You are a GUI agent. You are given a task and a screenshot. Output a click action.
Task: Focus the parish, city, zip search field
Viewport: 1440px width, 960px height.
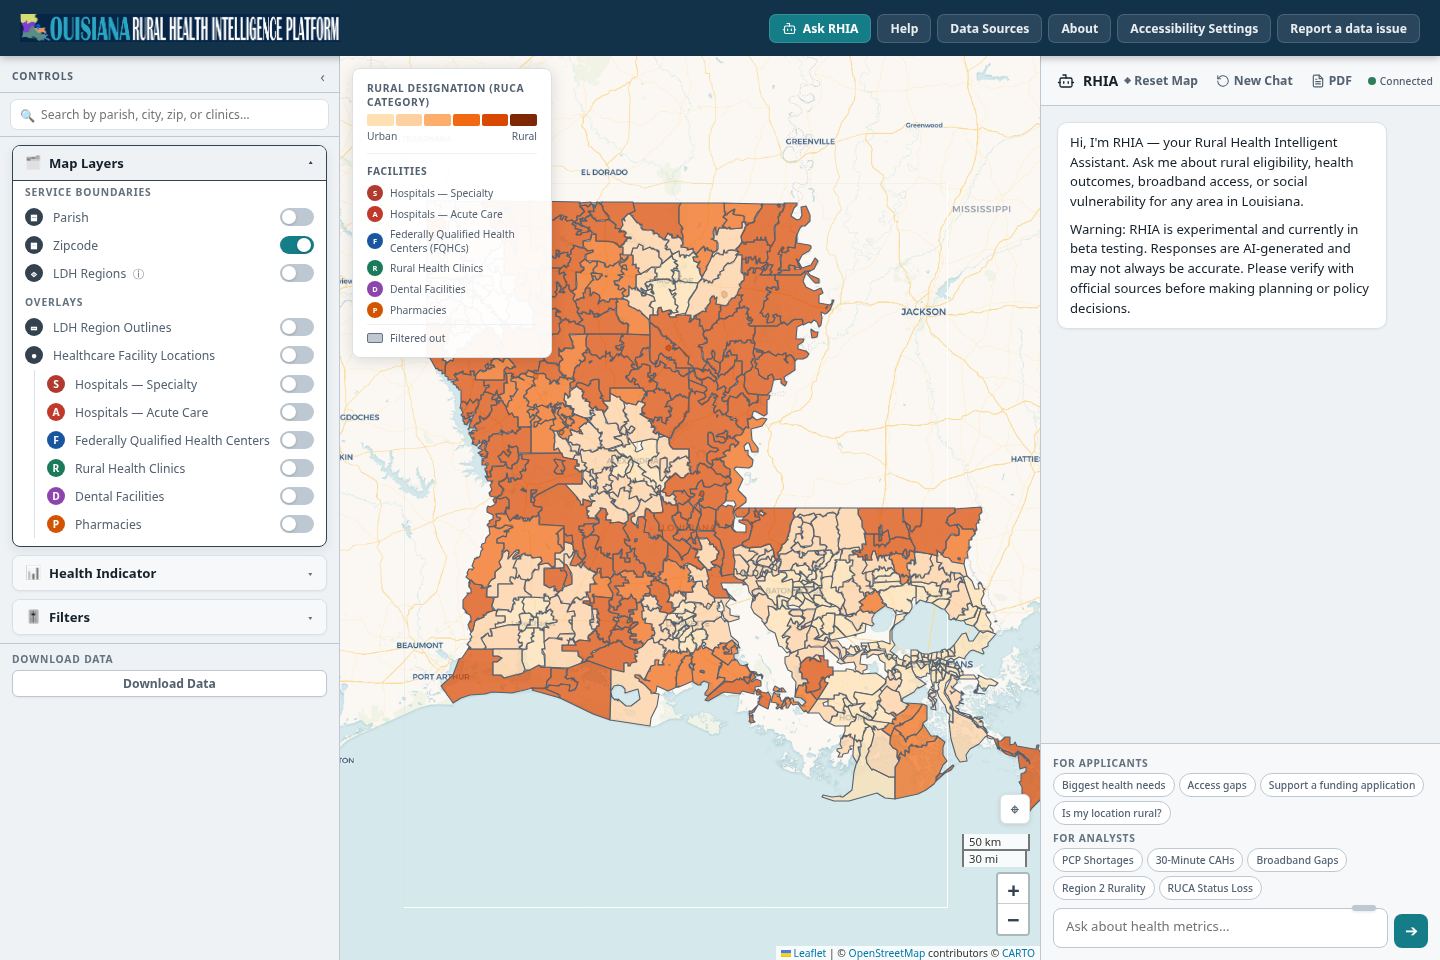pos(170,115)
